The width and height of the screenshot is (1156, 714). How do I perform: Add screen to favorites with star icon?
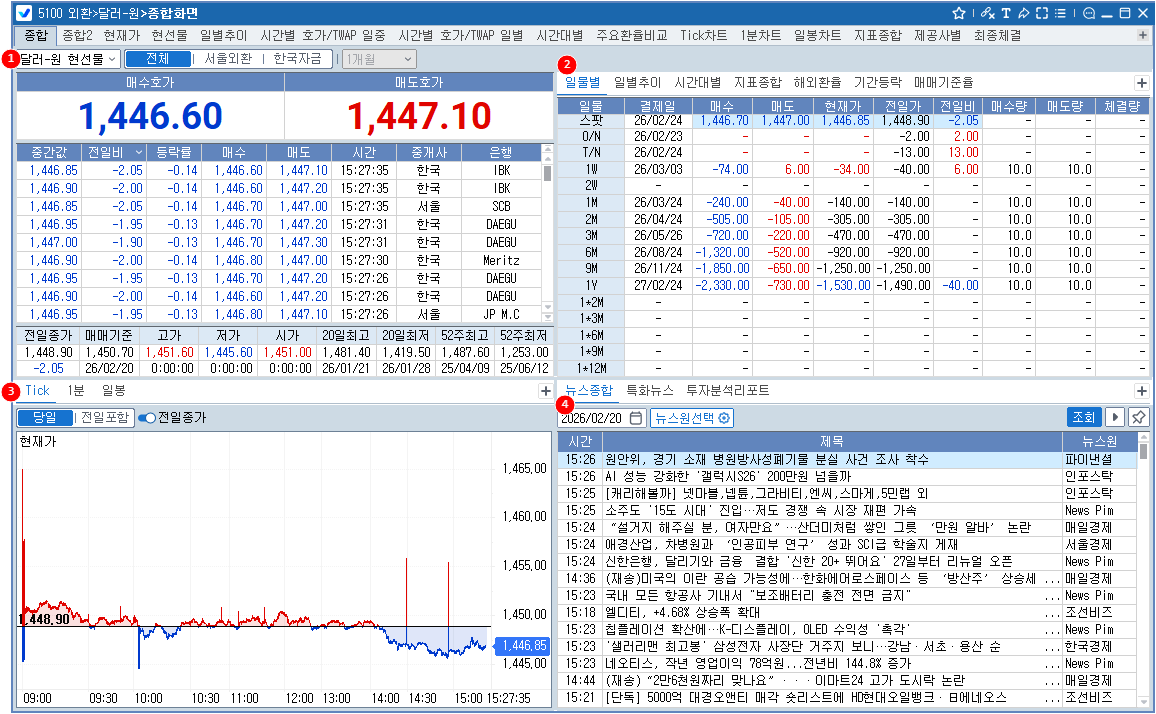coord(959,13)
